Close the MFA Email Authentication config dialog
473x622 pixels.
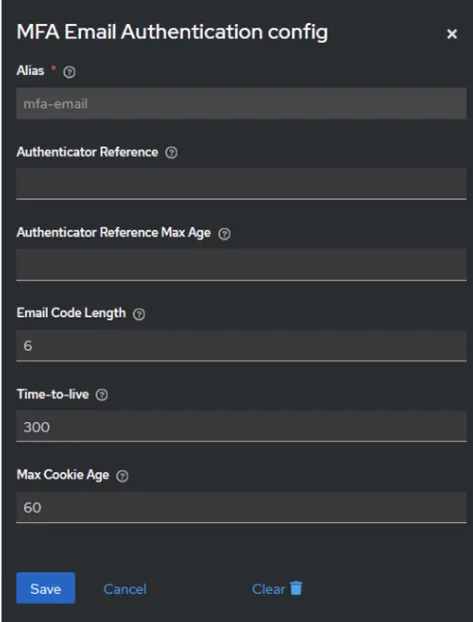click(452, 34)
